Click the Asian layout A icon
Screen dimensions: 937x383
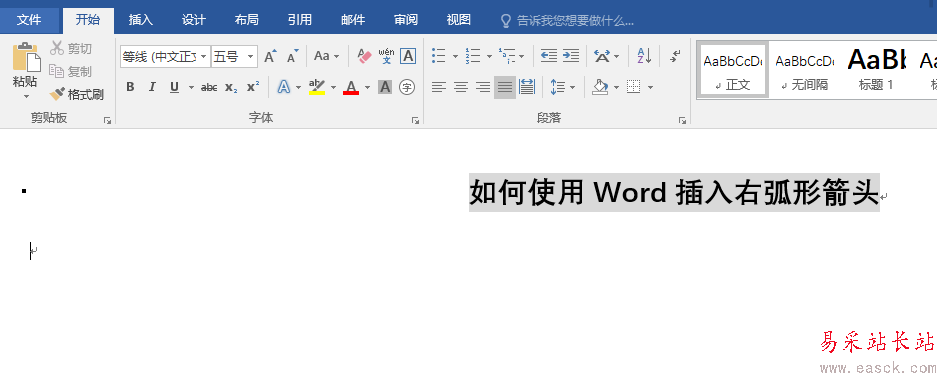point(602,57)
